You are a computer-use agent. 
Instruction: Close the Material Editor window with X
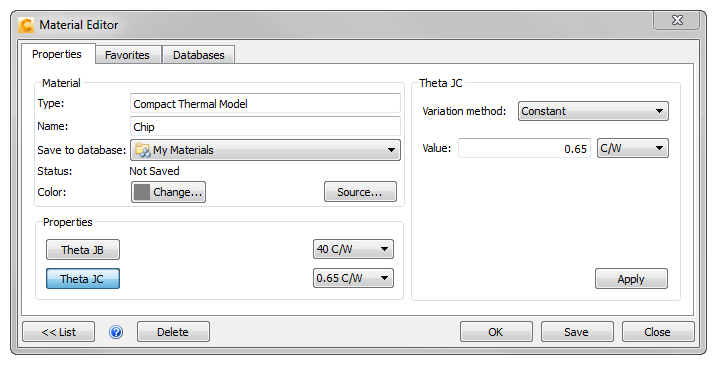677,21
